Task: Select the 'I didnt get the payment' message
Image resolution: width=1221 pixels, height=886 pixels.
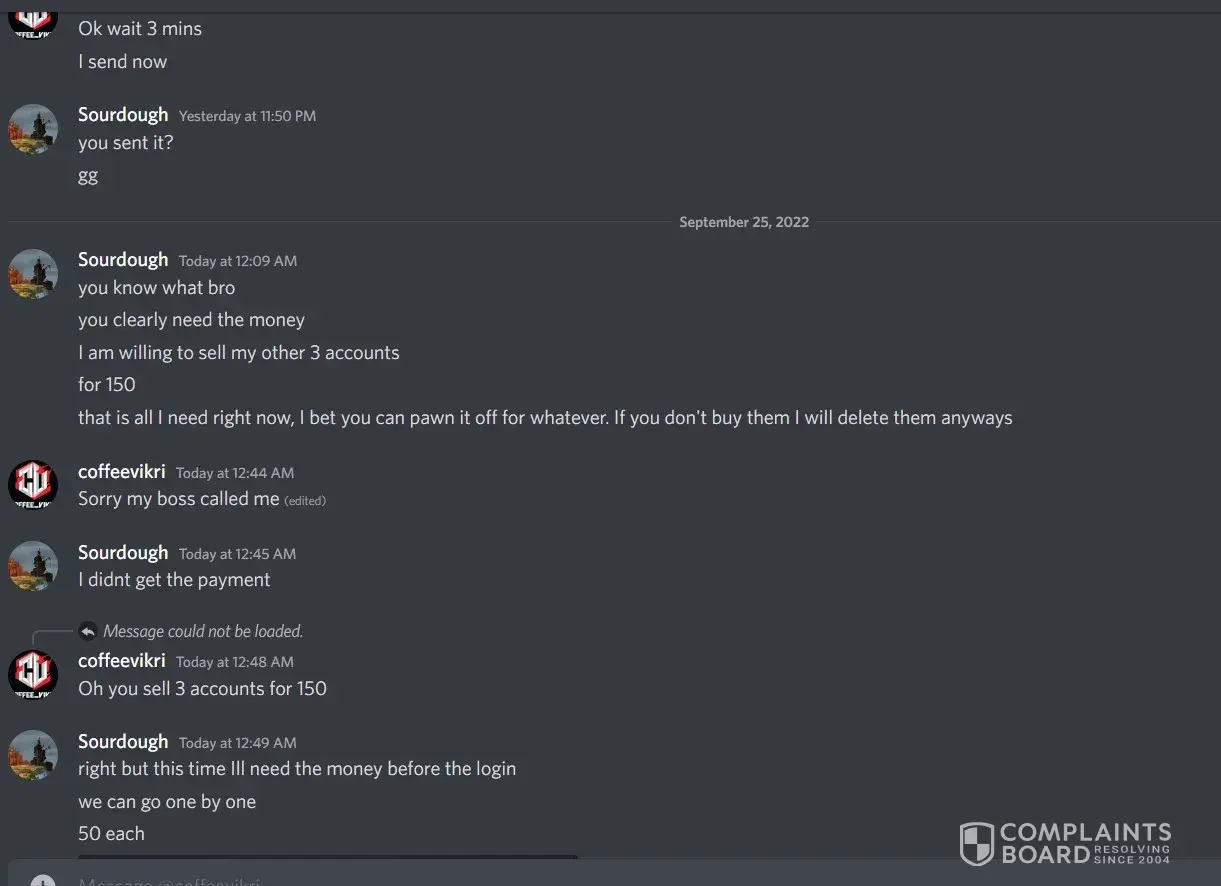Action: 174,580
